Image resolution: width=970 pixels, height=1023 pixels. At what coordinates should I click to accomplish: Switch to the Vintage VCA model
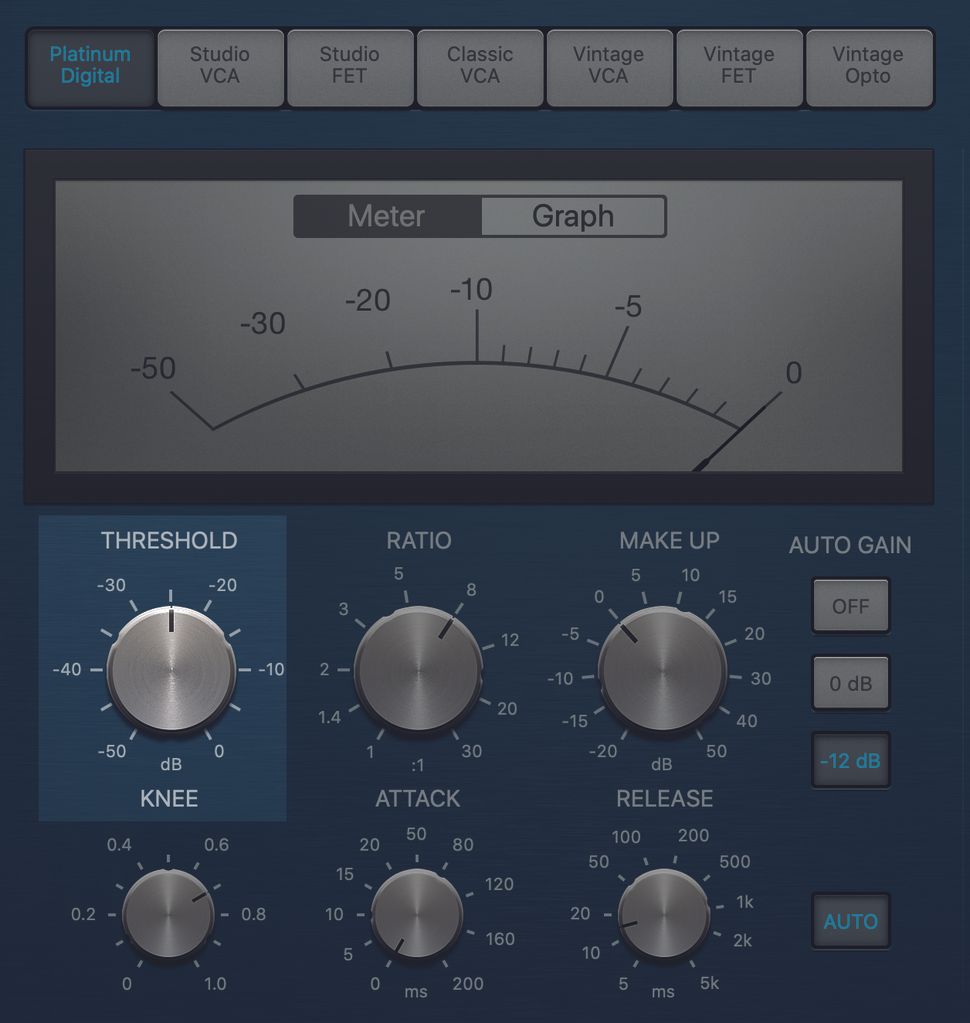609,67
